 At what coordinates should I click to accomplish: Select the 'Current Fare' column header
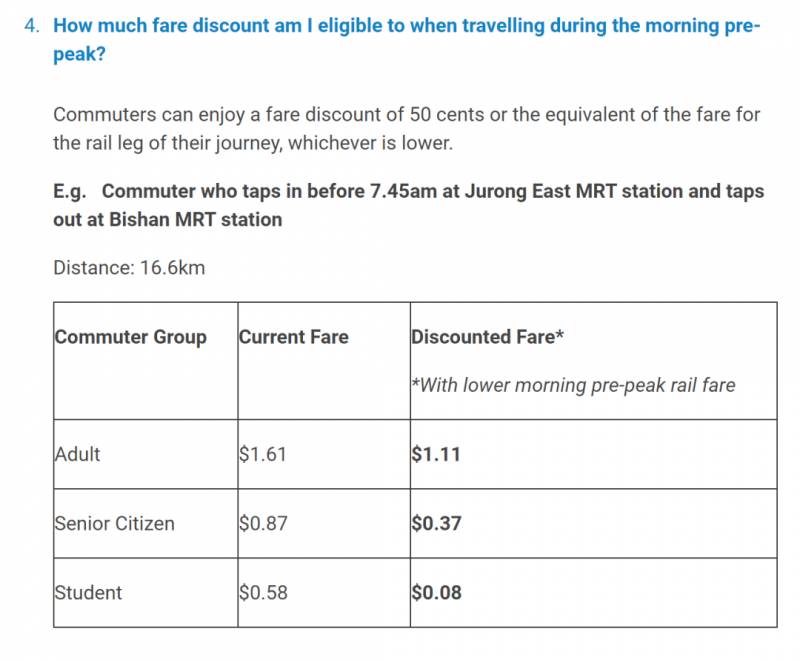[293, 337]
